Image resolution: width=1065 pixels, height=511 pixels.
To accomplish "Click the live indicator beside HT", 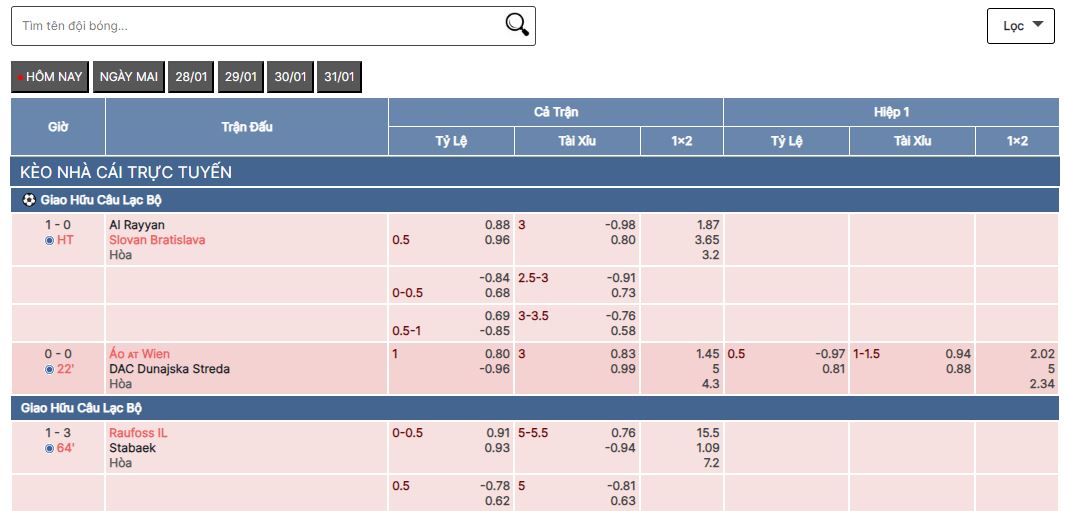I will coord(50,240).
